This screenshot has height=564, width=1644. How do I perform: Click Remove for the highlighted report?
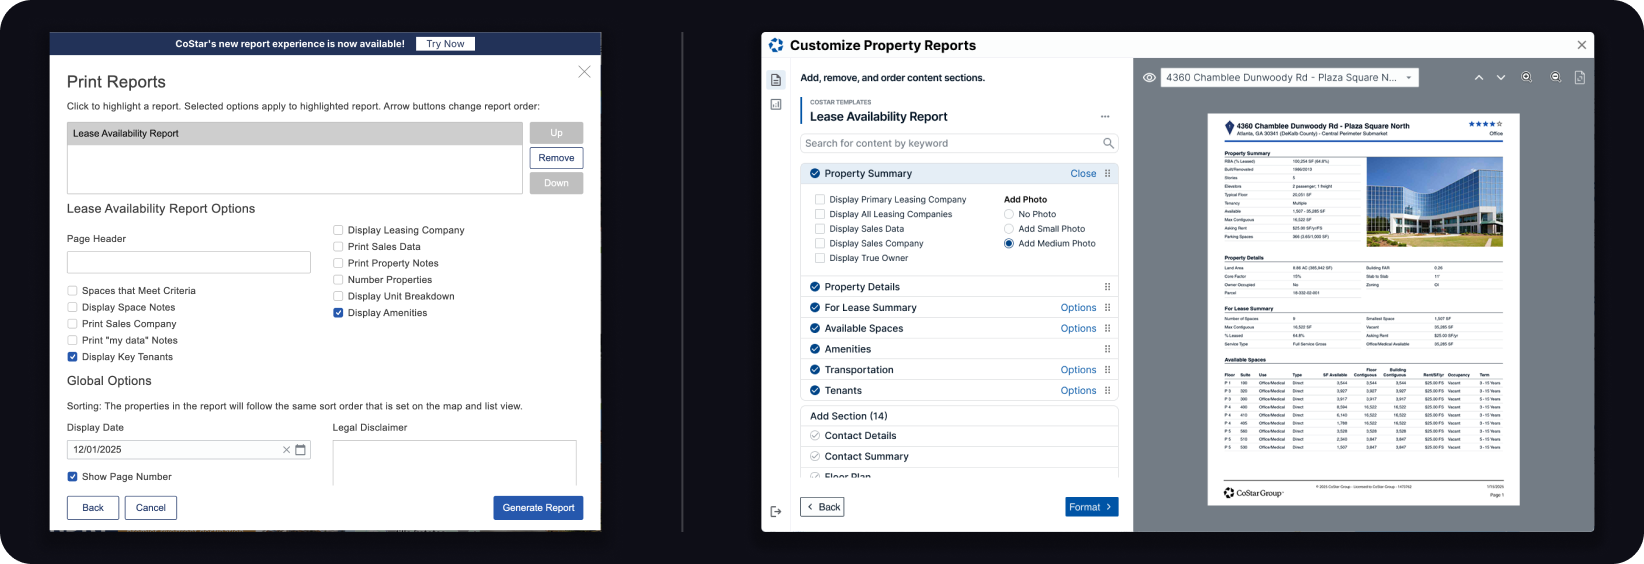tap(556, 158)
